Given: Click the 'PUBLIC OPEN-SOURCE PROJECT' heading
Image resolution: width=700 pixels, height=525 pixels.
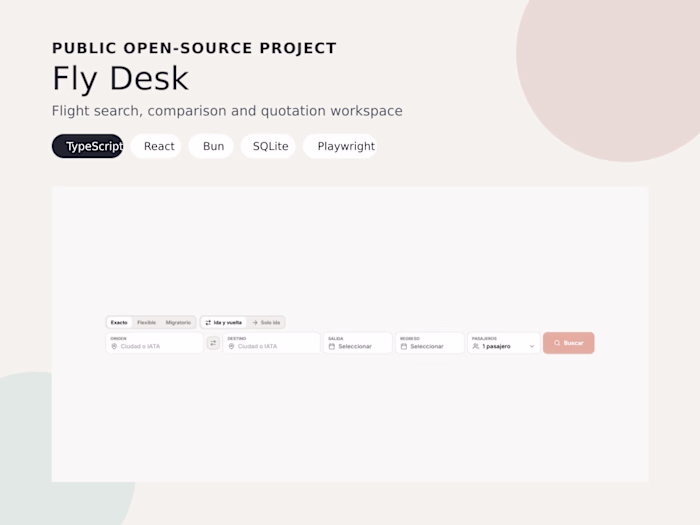Looking at the screenshot, I should pos(194,48).
